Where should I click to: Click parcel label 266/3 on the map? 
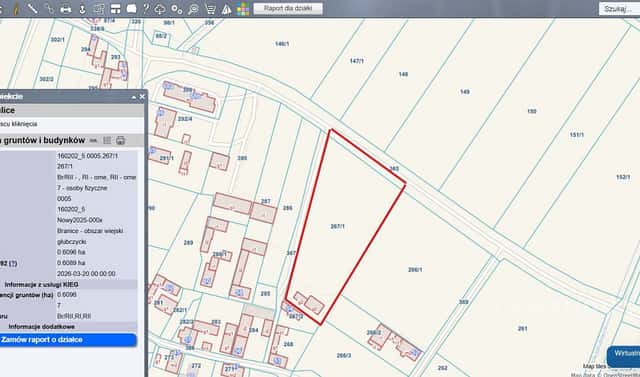click(344, 356)
